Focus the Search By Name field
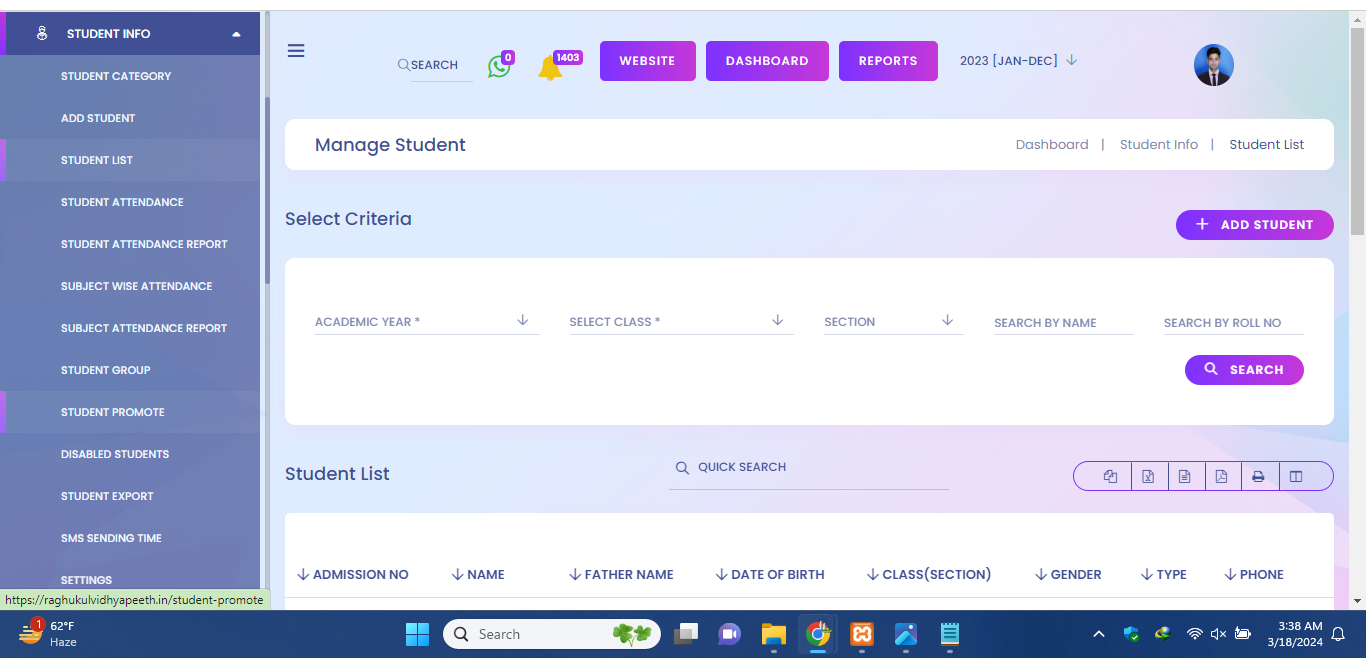Viewport: 1366px width, 658px height. 1063,323
